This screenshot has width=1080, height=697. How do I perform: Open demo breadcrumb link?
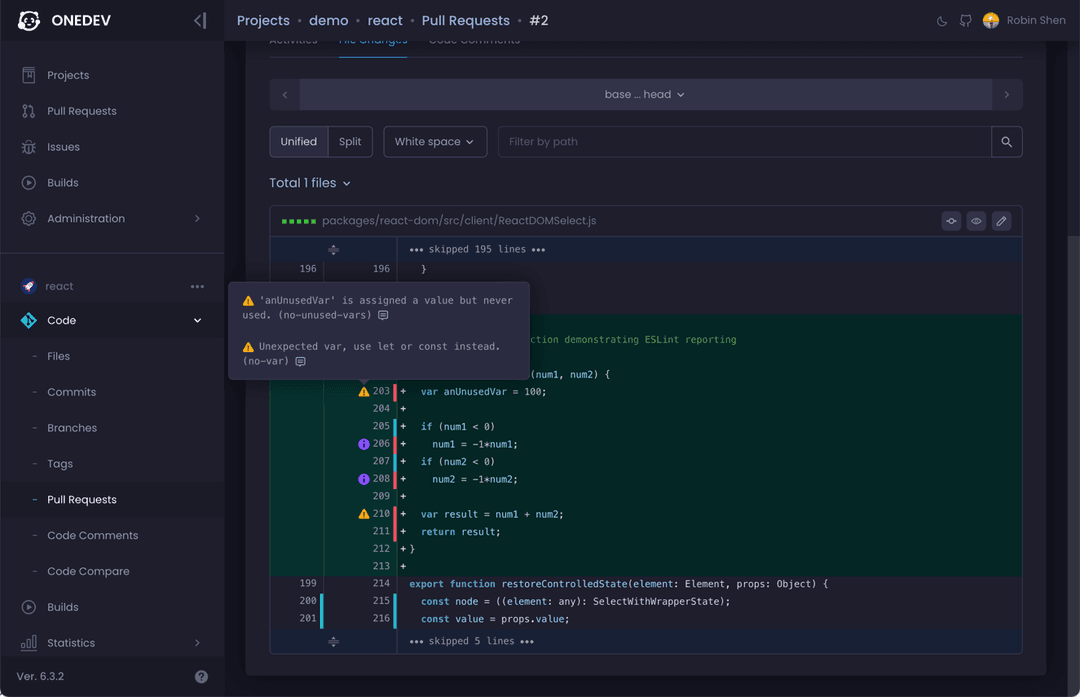click(x=329, y=21)
